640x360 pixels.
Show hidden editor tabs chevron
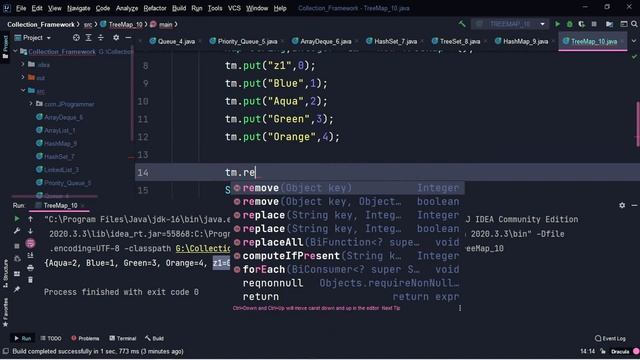[x=633, y=41]
